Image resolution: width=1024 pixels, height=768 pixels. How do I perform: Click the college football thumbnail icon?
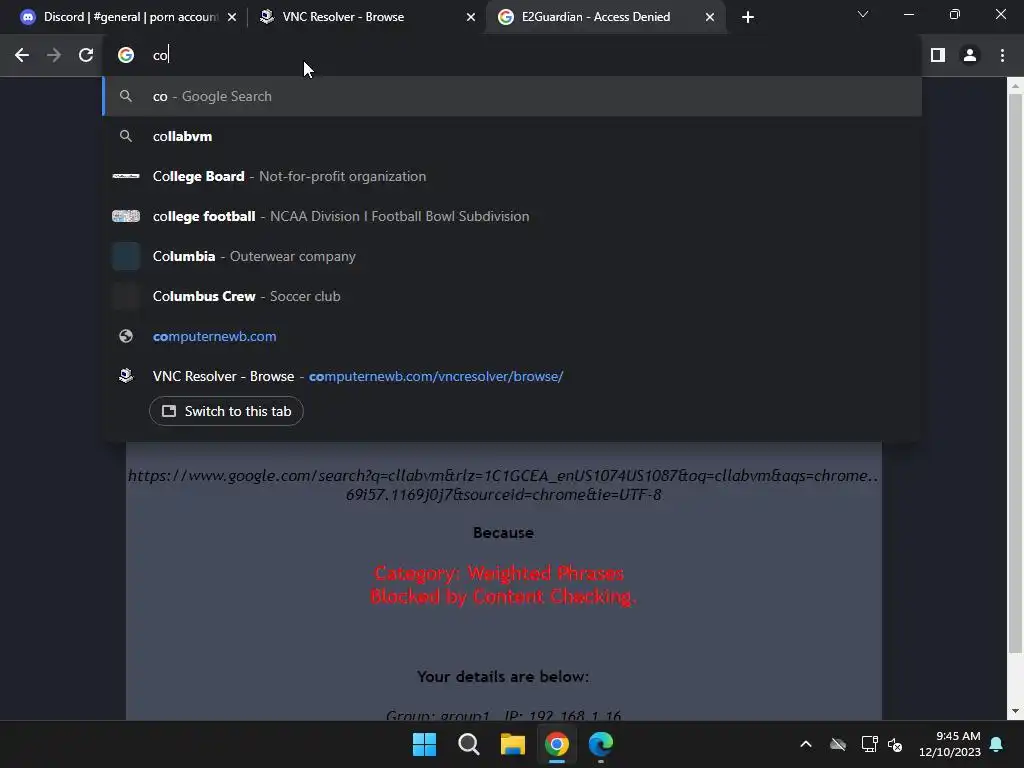(126, 216)
